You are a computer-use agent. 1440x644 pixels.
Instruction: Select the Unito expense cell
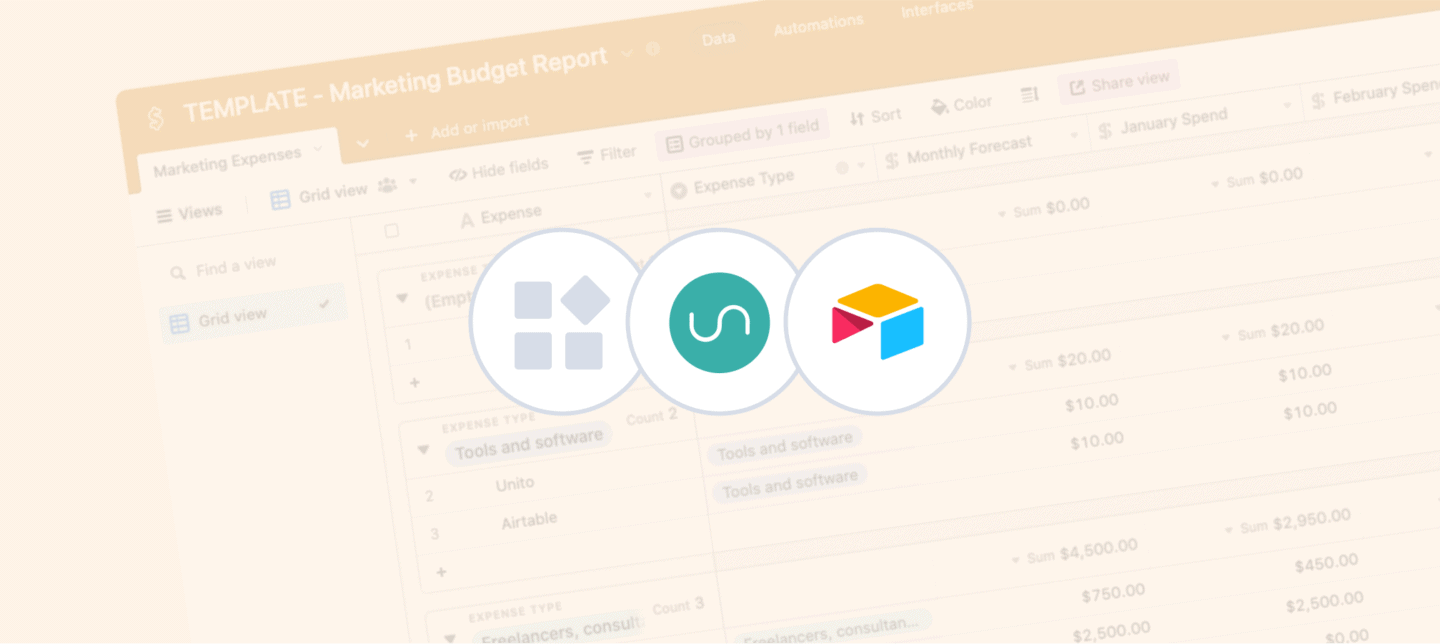pos(514,484)
